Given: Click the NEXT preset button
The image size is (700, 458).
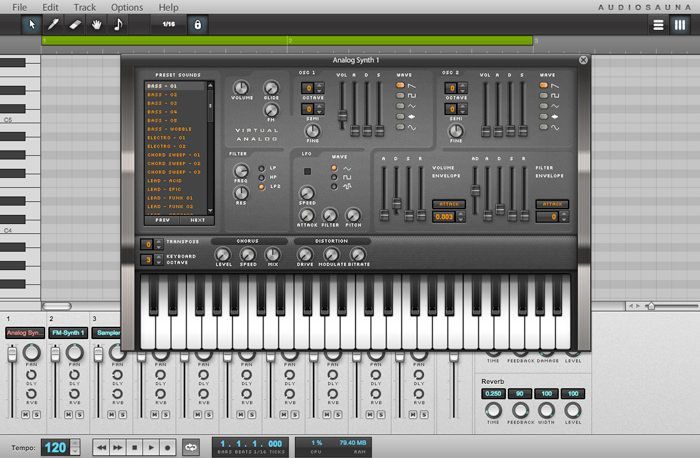Looking at the screenshot, I should (x=197, y=220).
